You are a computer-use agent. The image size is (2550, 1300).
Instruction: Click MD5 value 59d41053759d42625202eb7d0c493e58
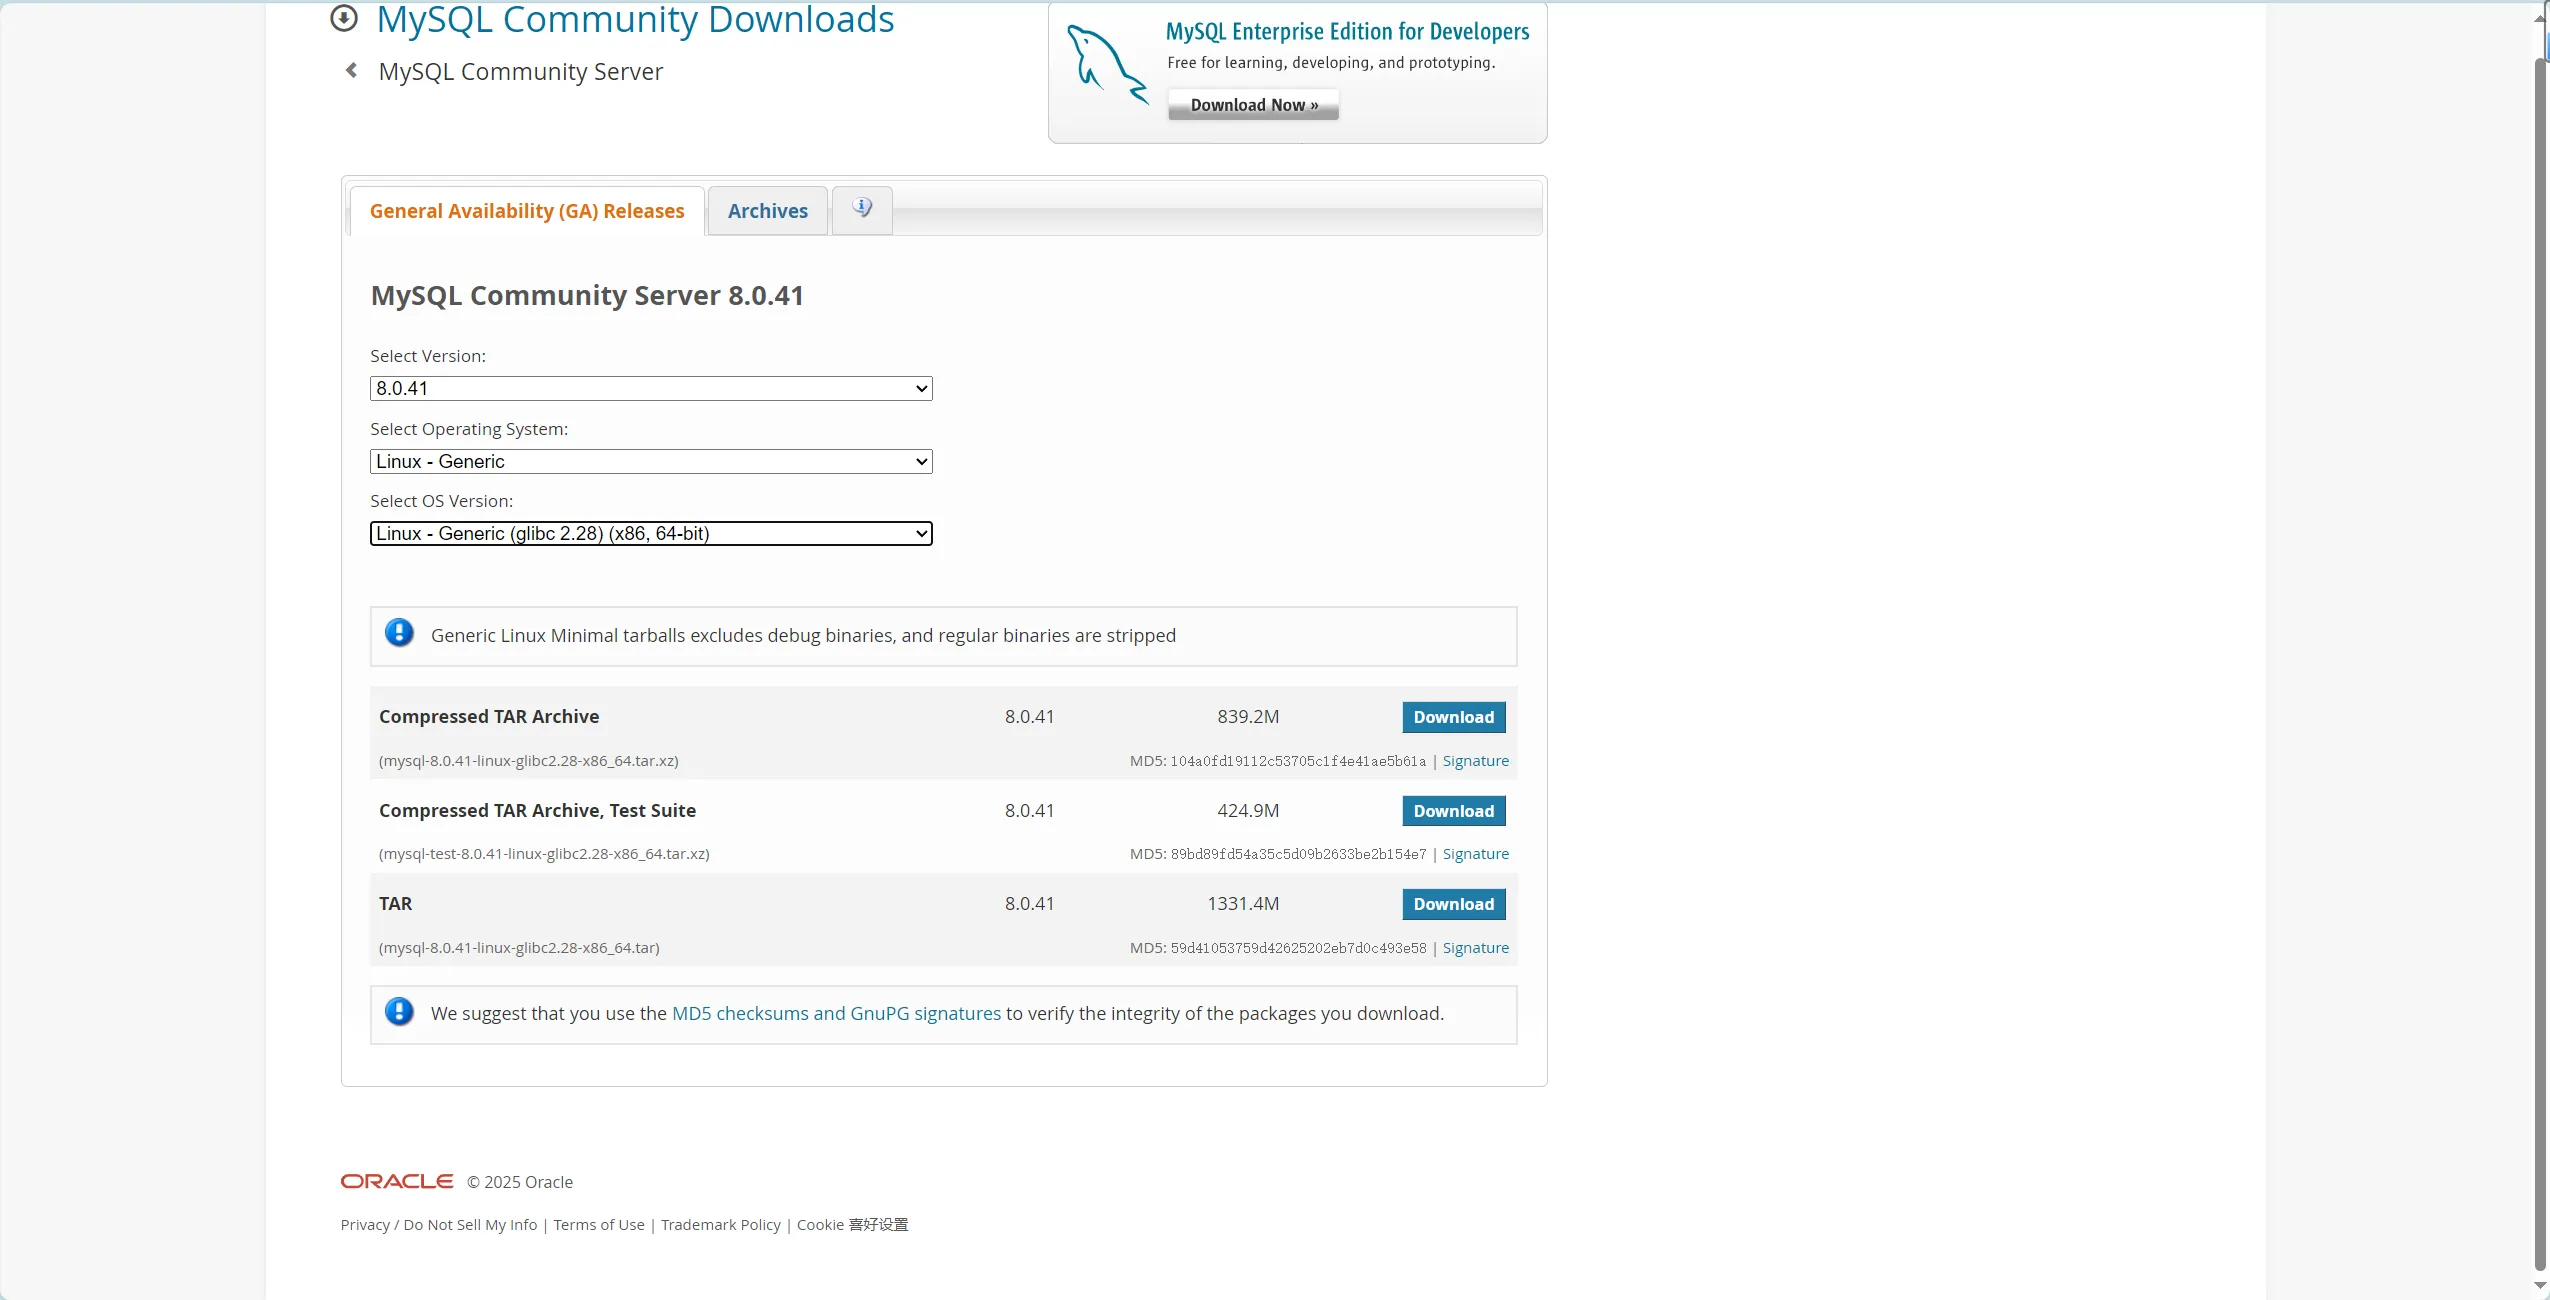[x=1298, y=949]
